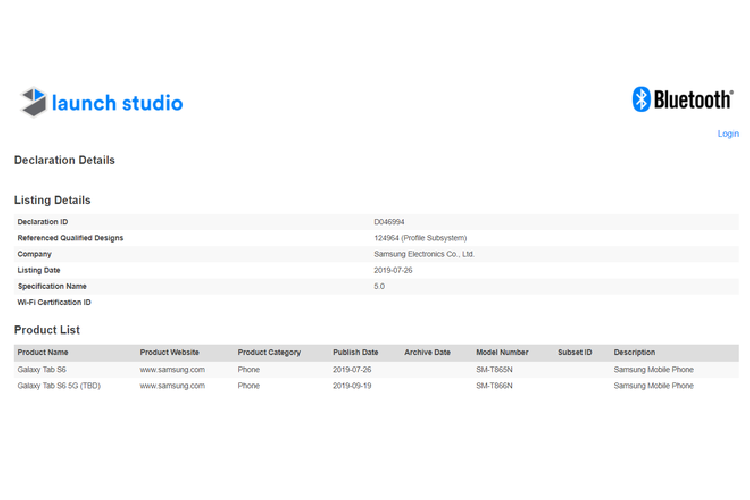Click the launch studio cube logo icon
This screenshot has height=500, width=750.
pyautogui.click(x=33, y=102)
